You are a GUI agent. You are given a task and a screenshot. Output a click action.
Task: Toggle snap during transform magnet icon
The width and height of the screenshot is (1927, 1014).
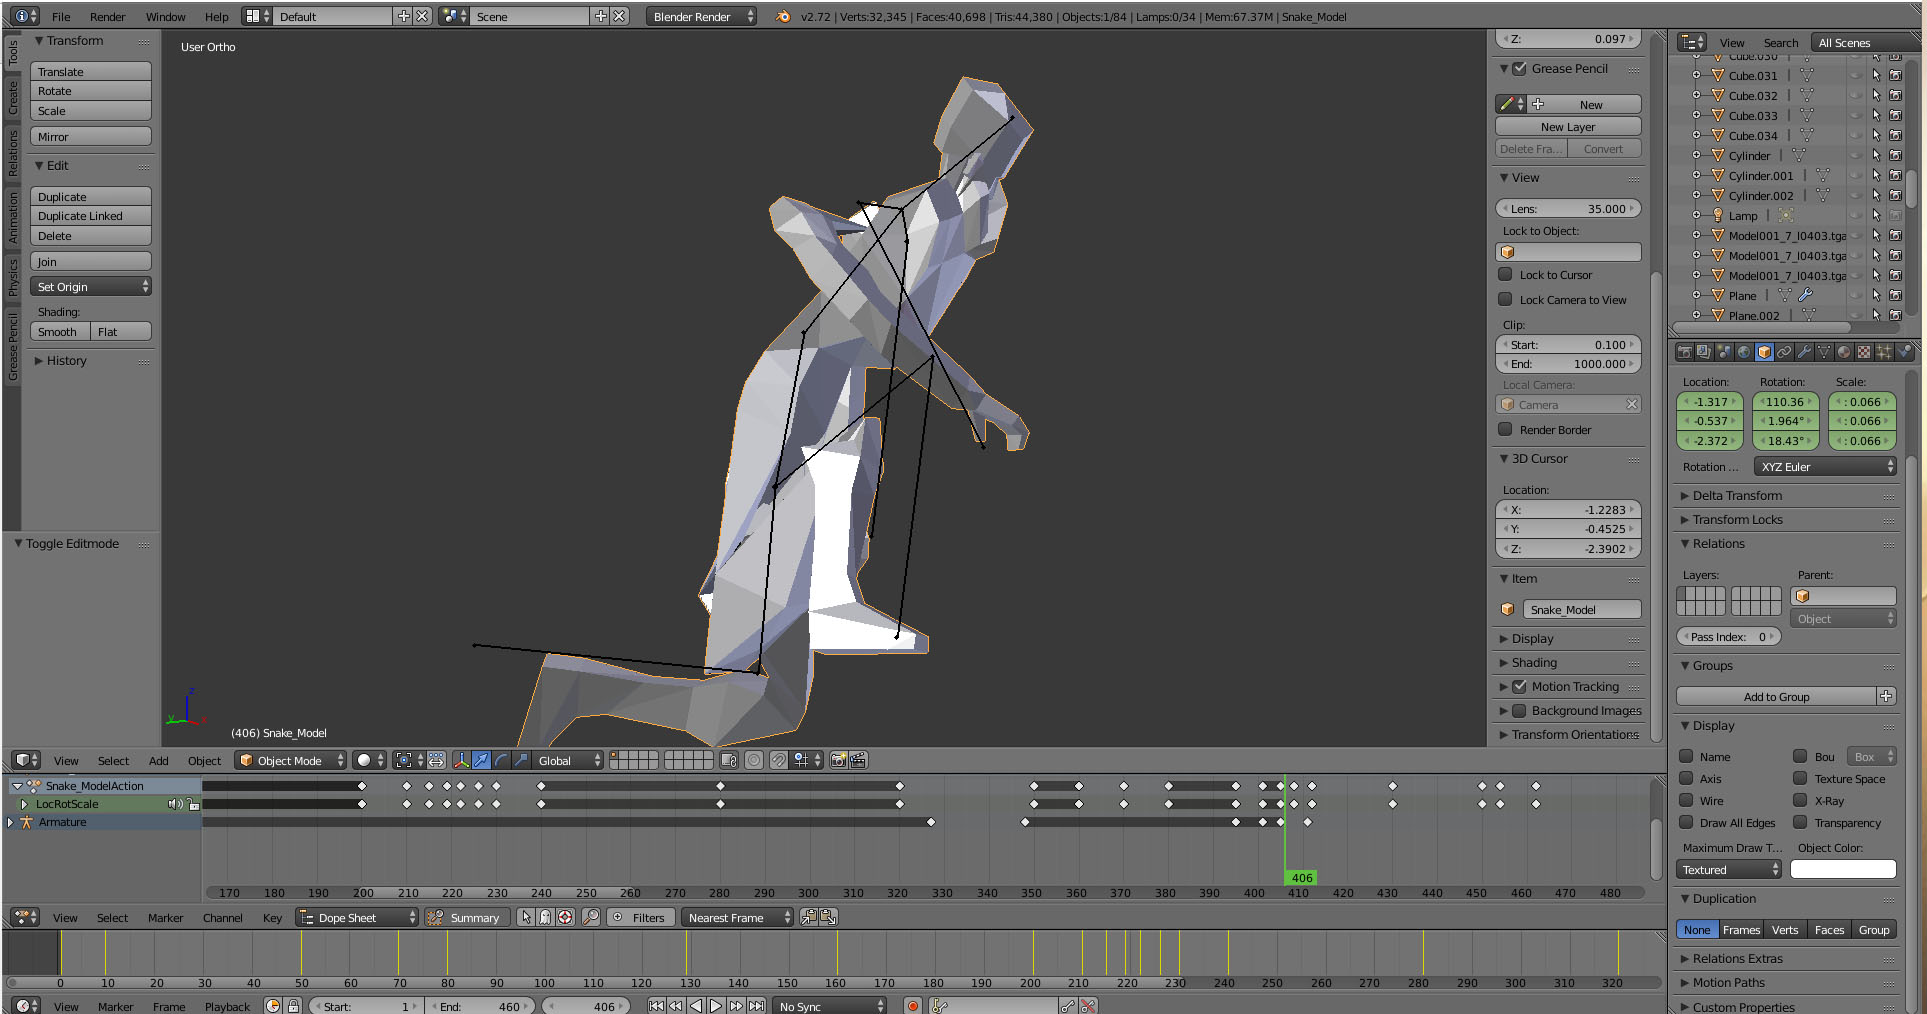(x=779, y=760)
